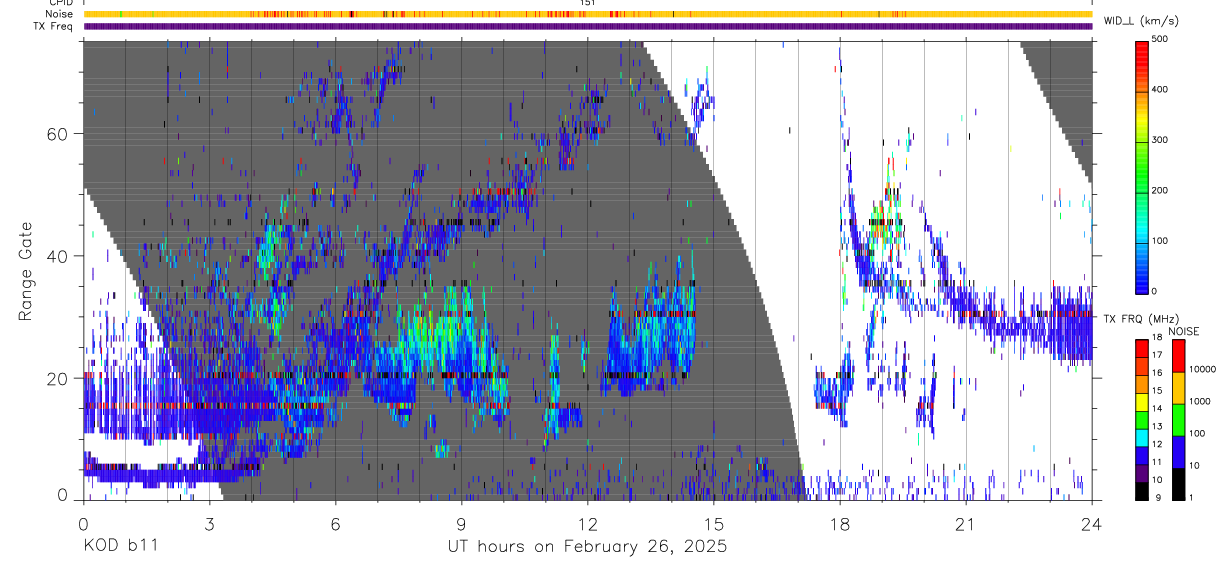Click the '20' tick on Range Gate axis

(x=59, y=378)
